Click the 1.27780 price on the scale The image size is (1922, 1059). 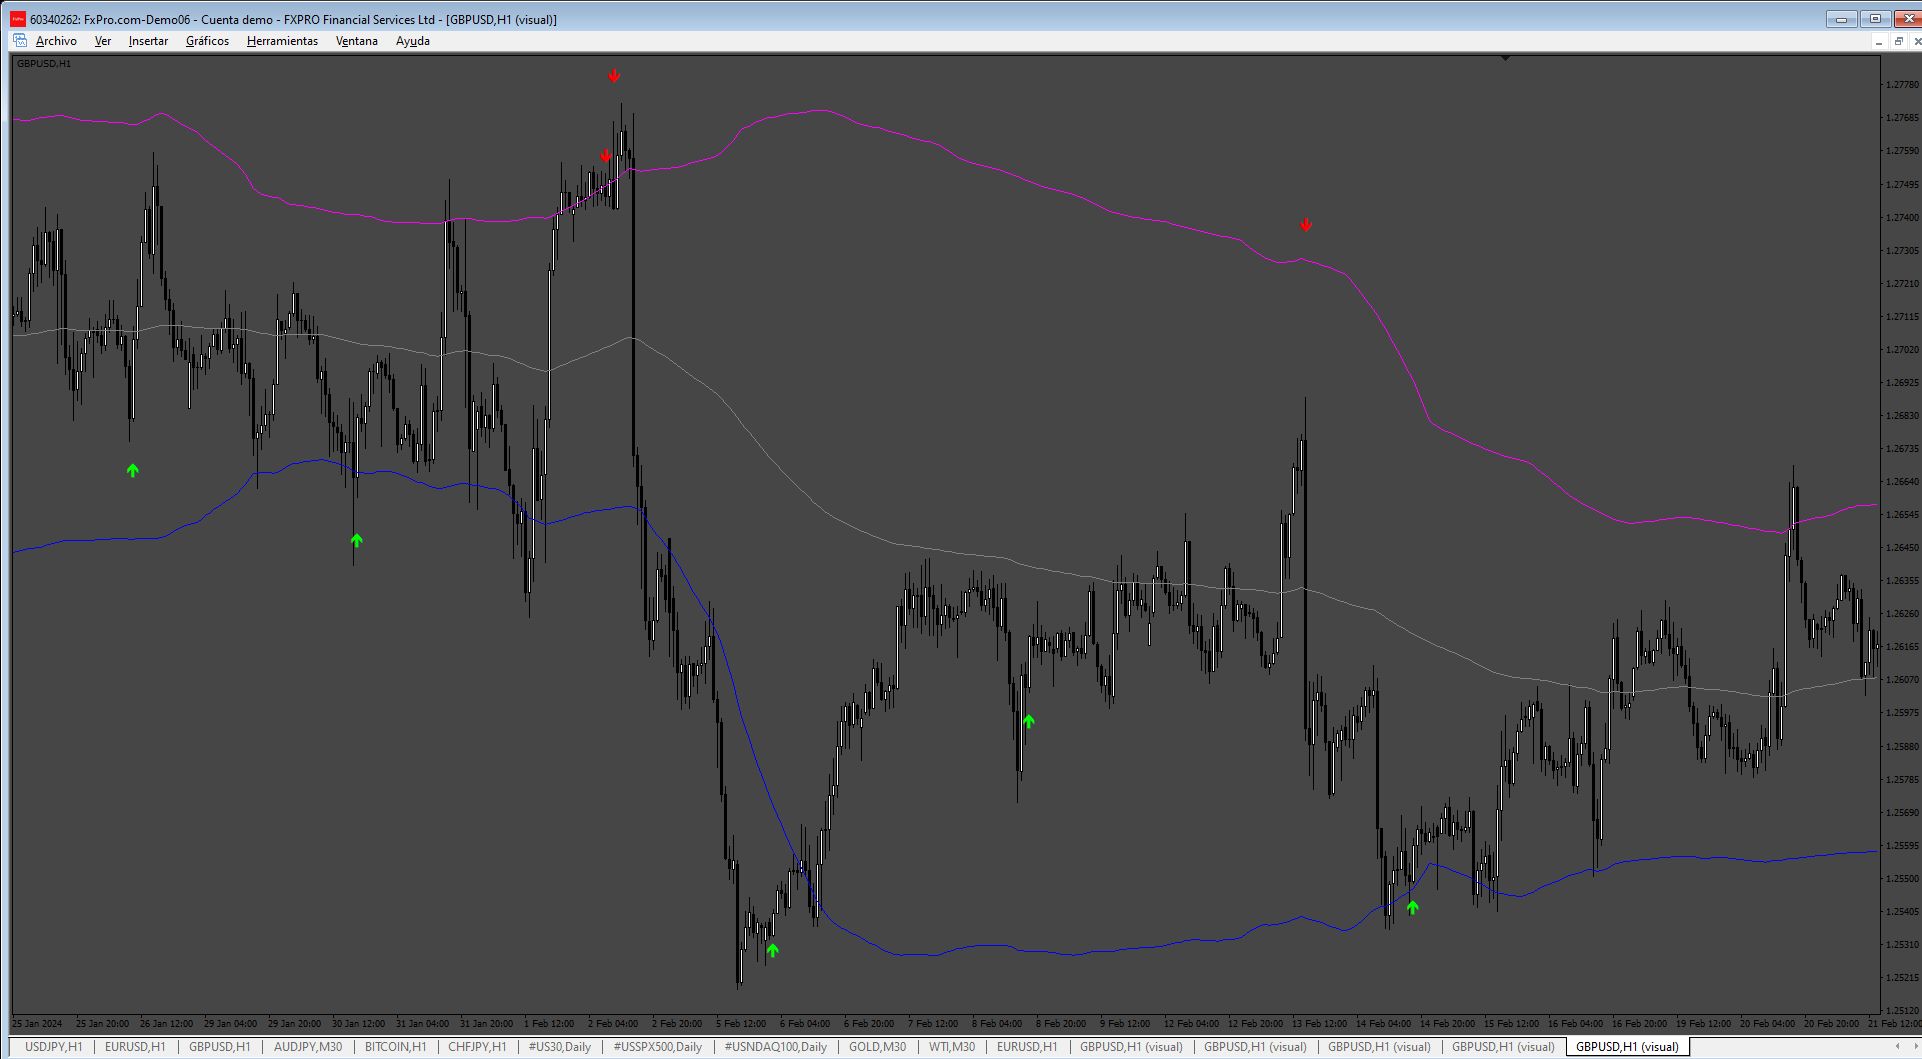click(1902, 85)
